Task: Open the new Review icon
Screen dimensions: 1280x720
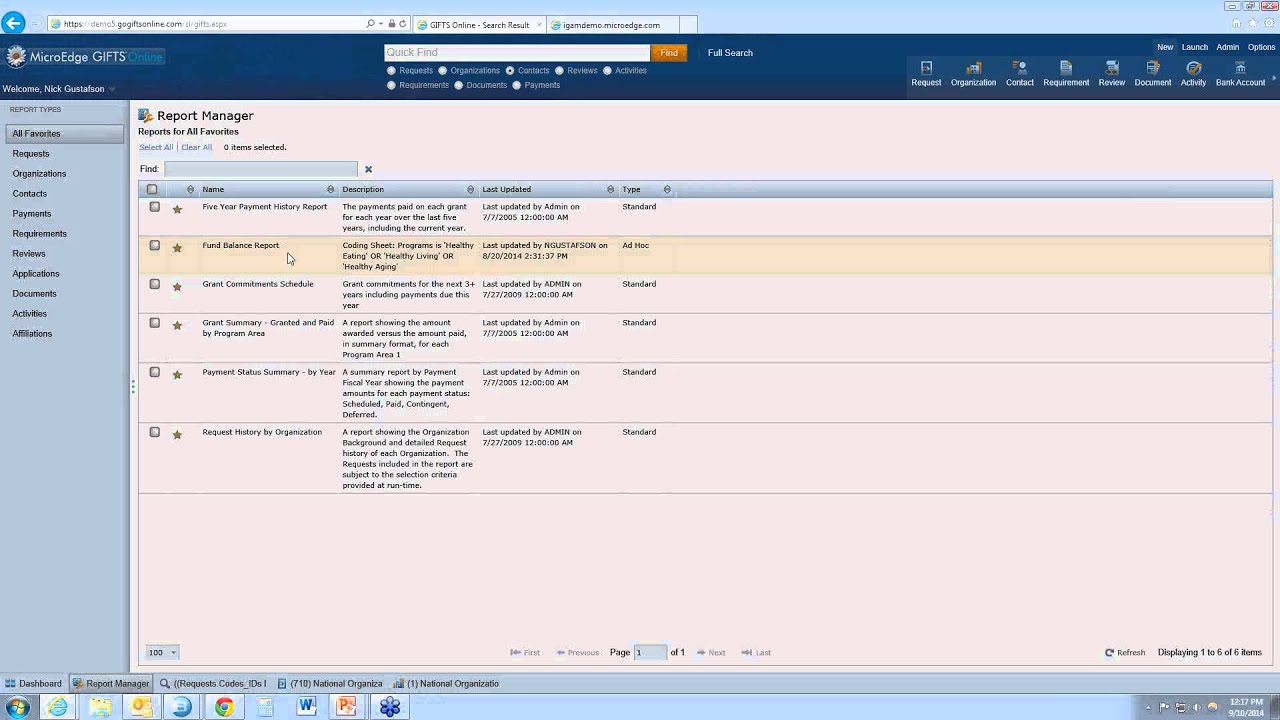Action: pos(1112,73)
